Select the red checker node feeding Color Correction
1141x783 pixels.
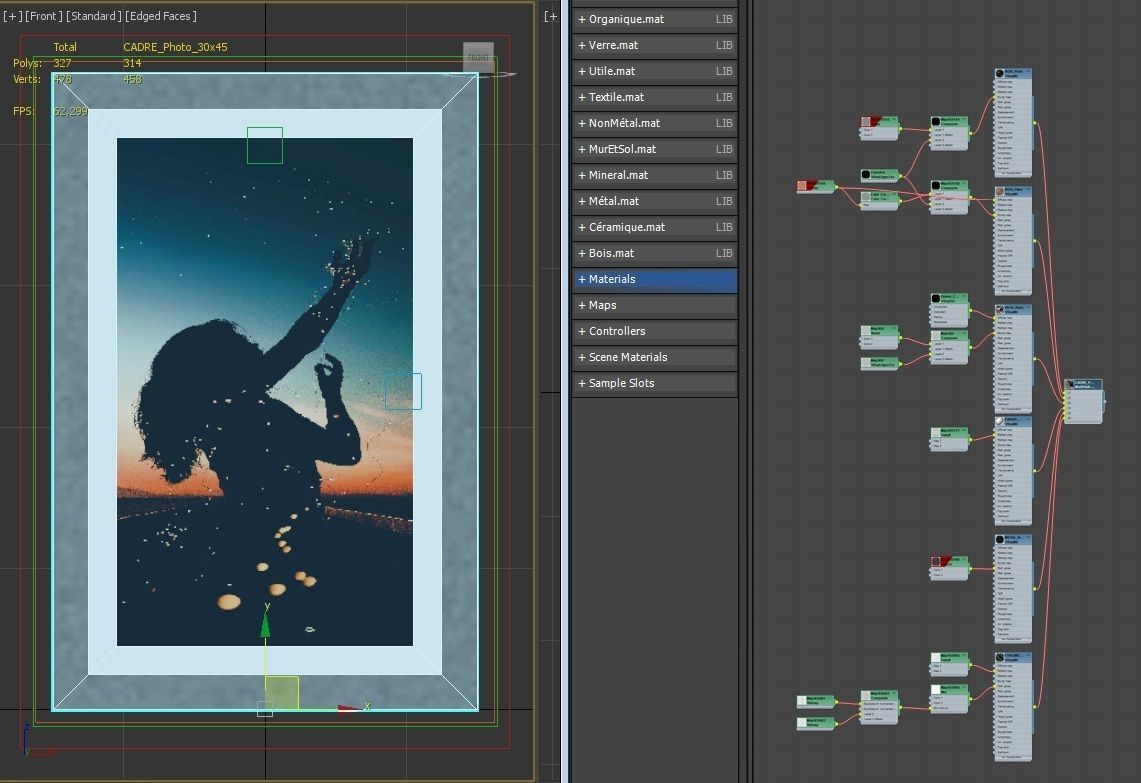(x=816, y=186)
